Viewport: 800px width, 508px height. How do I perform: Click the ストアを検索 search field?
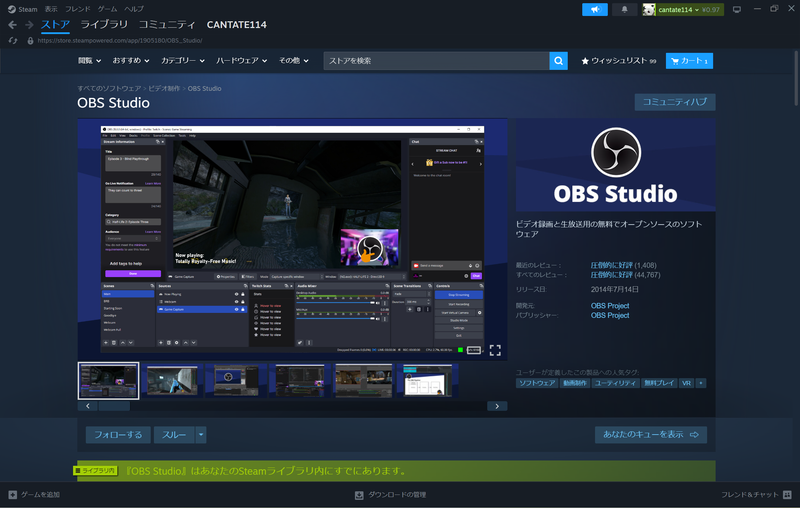pyautogui.click(x=436, y=61)
